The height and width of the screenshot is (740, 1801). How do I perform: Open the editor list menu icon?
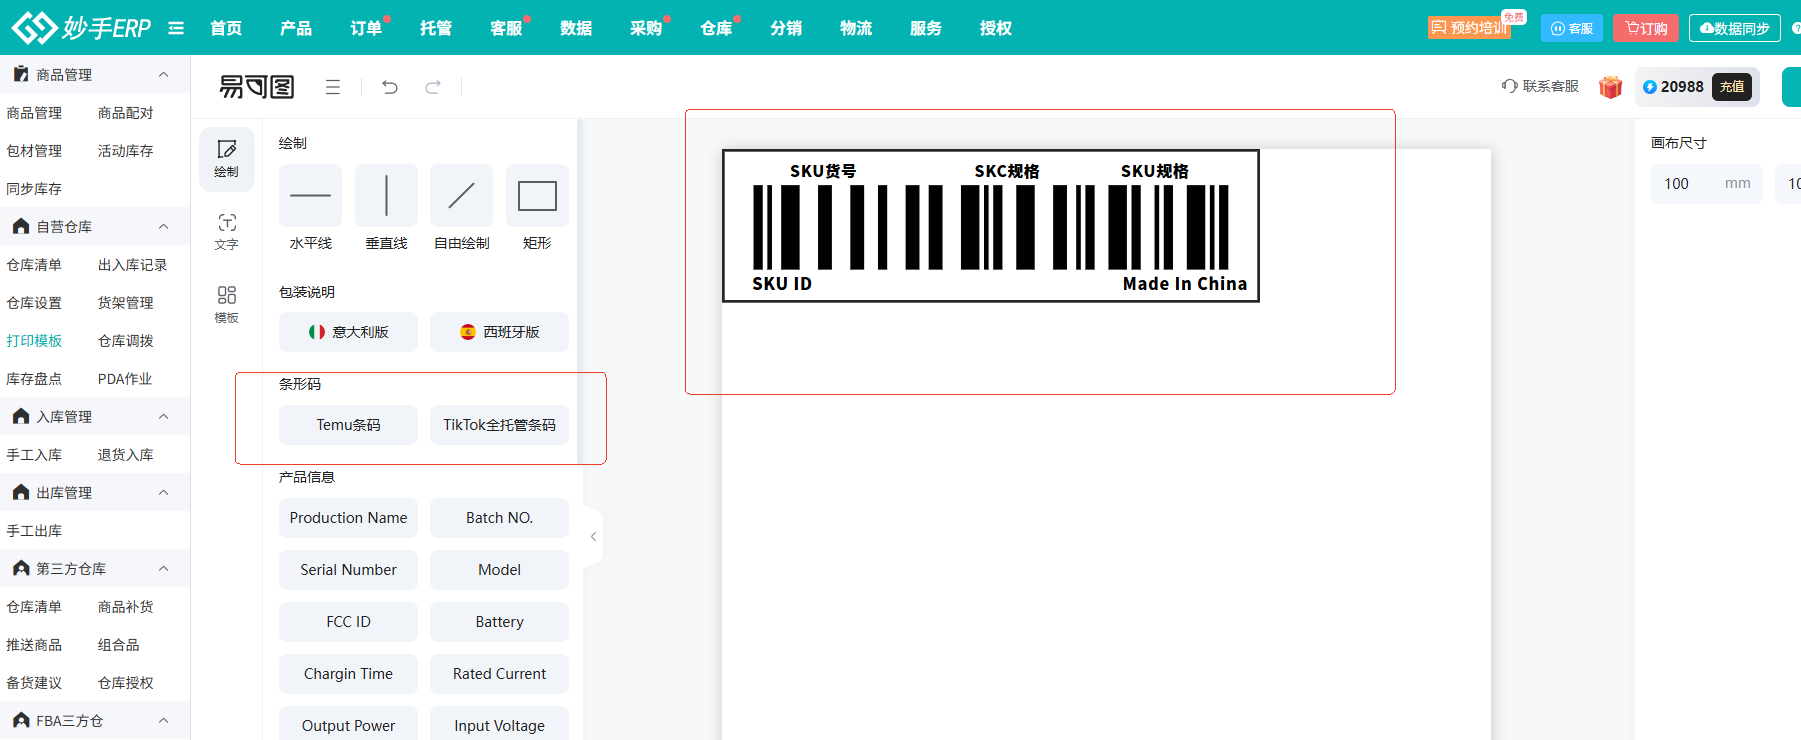click(x=333, y=87)
